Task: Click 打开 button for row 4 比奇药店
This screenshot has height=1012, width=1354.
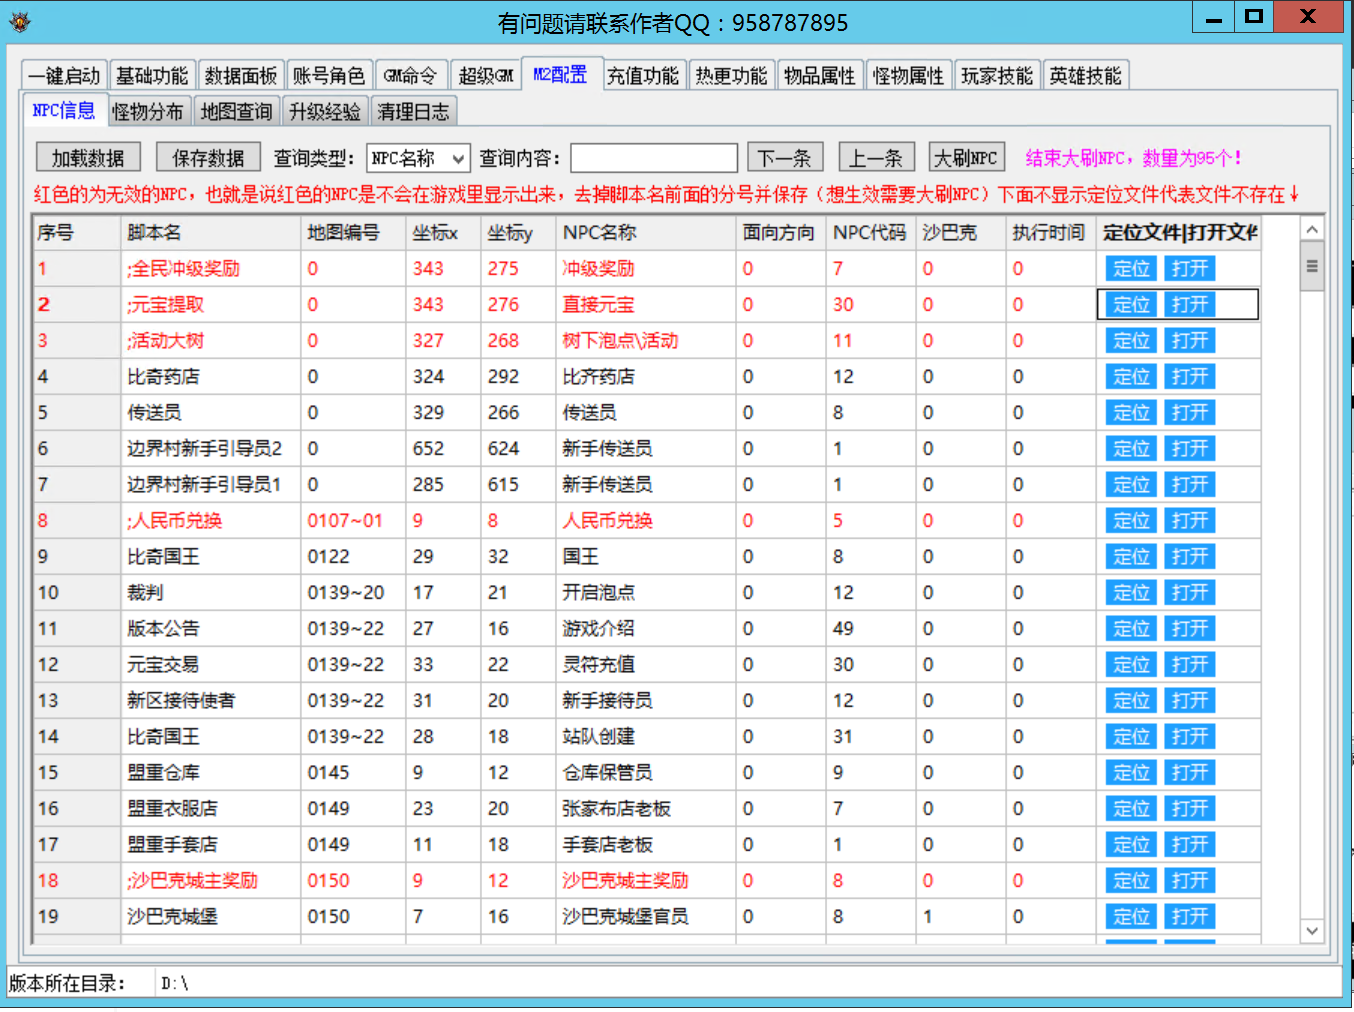Action: (x=1189, y=377)
